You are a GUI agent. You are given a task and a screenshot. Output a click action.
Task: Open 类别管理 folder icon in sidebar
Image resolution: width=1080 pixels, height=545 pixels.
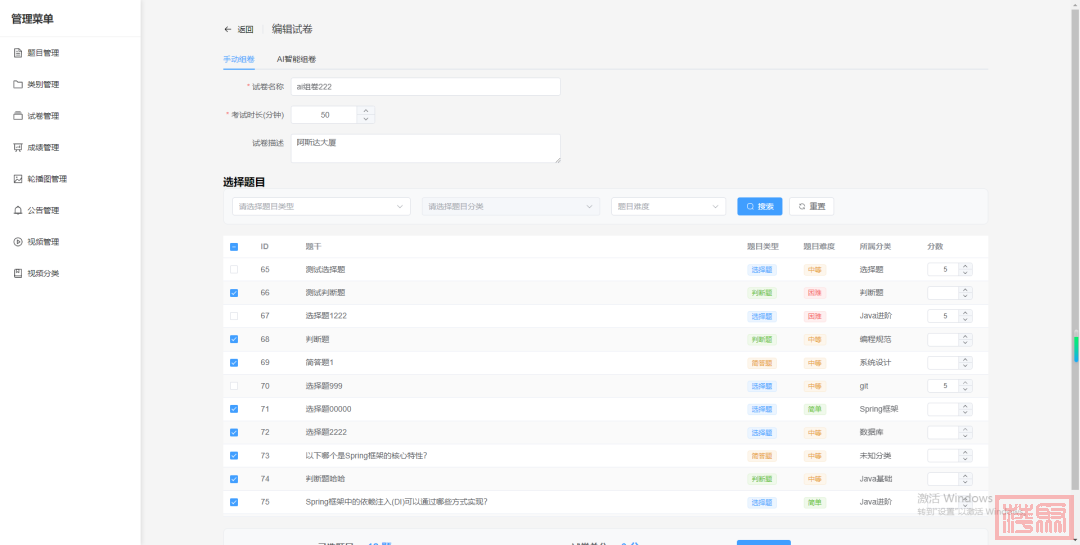point(17,85)
